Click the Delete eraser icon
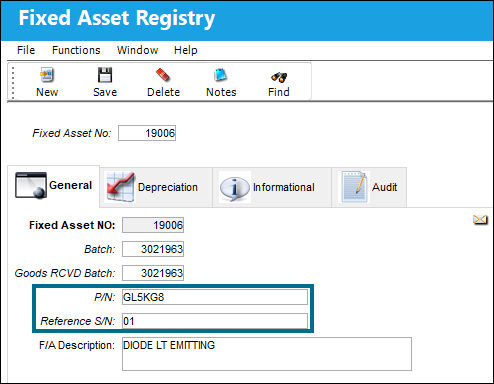 [x=163, y=75]
